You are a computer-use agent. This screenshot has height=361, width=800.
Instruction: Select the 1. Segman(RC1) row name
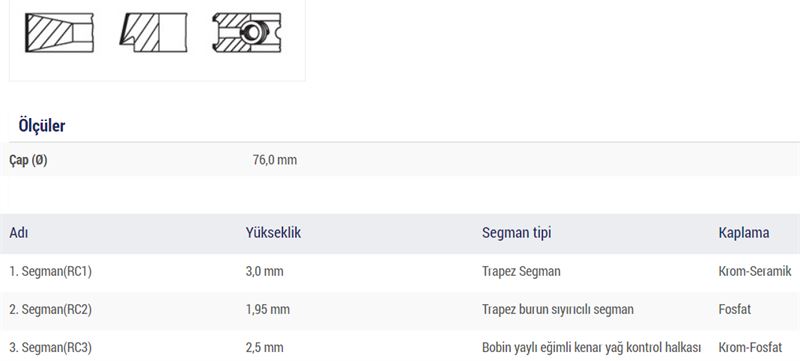point(51,272)
